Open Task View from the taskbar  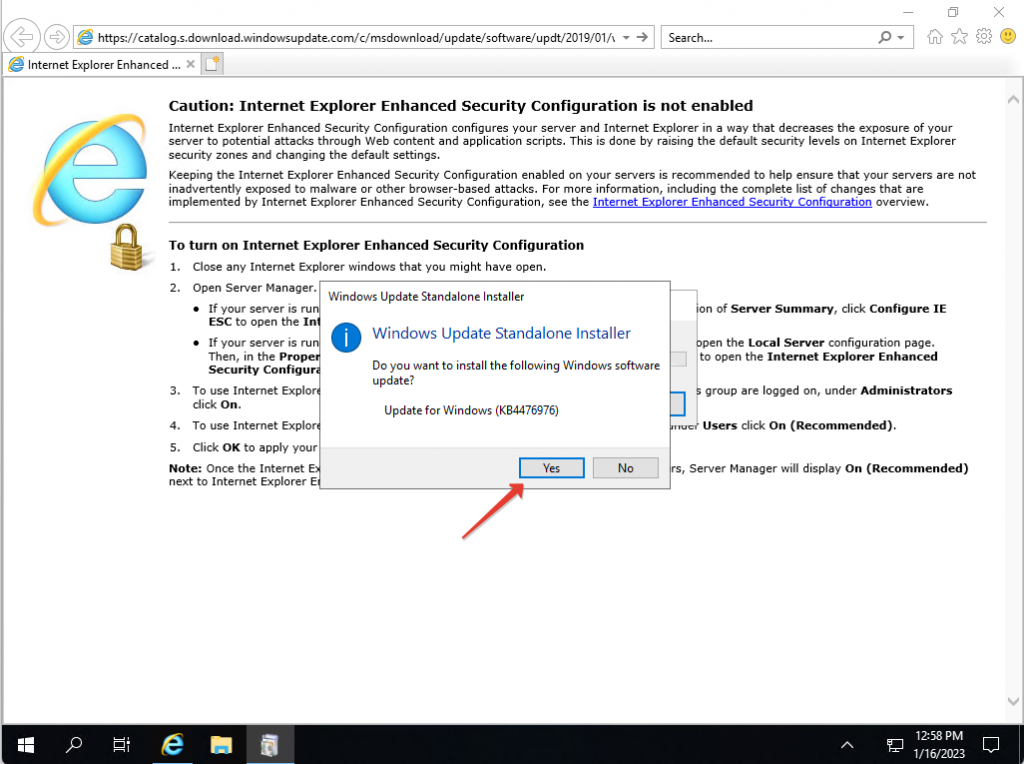coord(121,744)
